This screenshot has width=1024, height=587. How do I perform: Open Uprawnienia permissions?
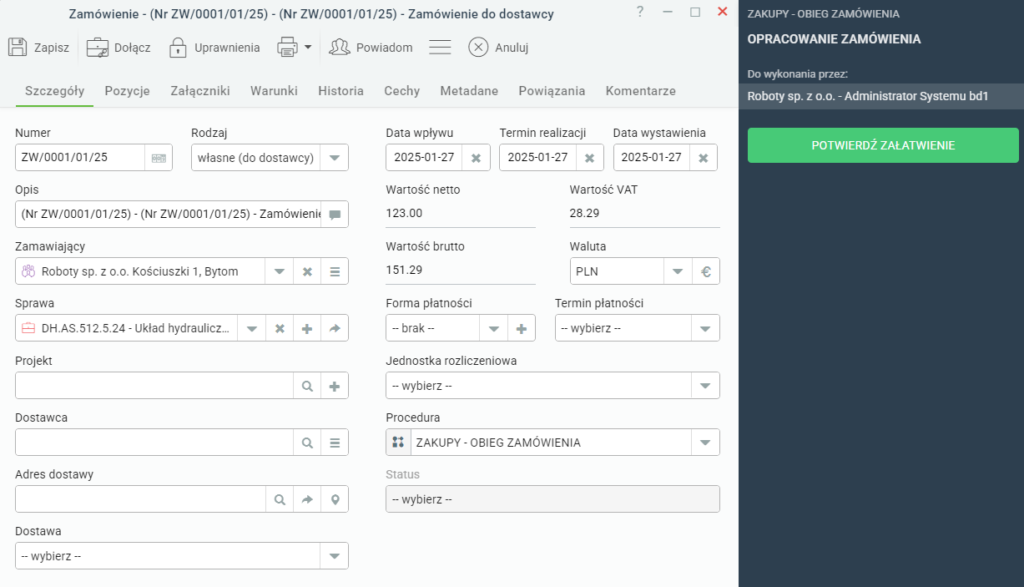tap(214, 48)
